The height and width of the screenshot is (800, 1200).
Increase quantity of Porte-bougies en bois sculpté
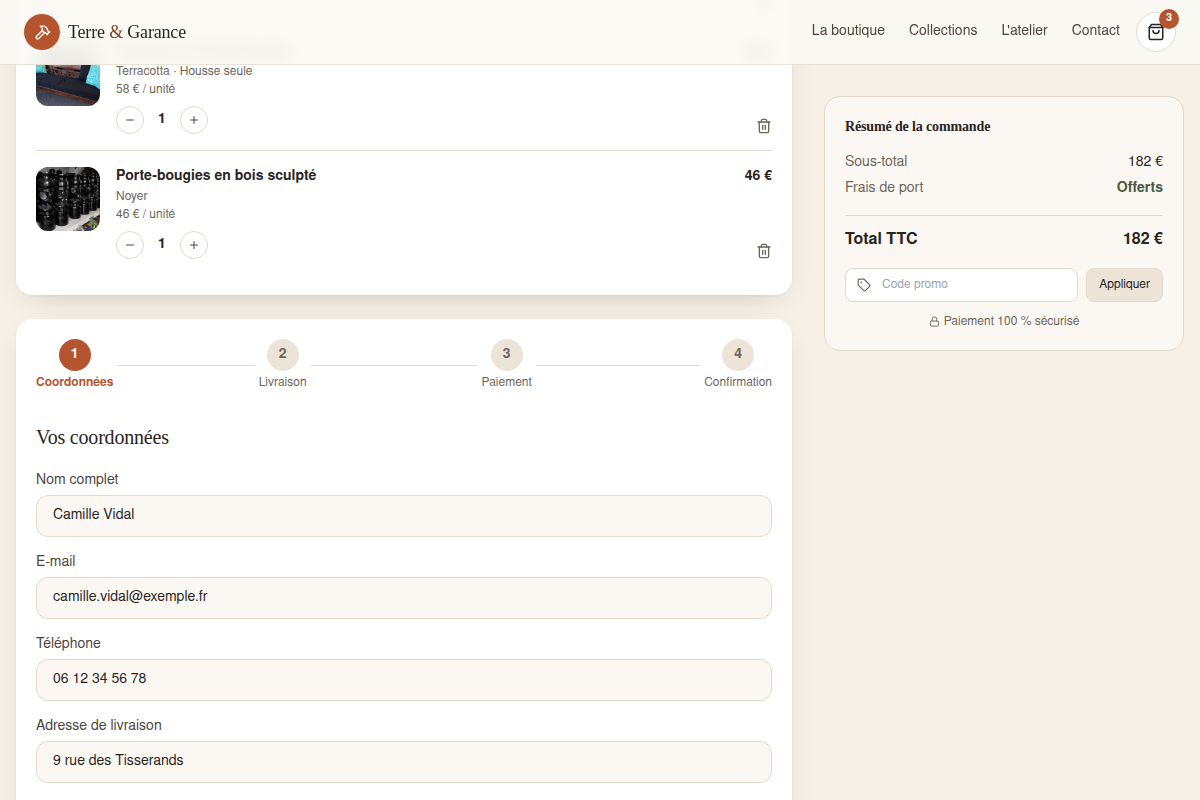coord(194,245)
